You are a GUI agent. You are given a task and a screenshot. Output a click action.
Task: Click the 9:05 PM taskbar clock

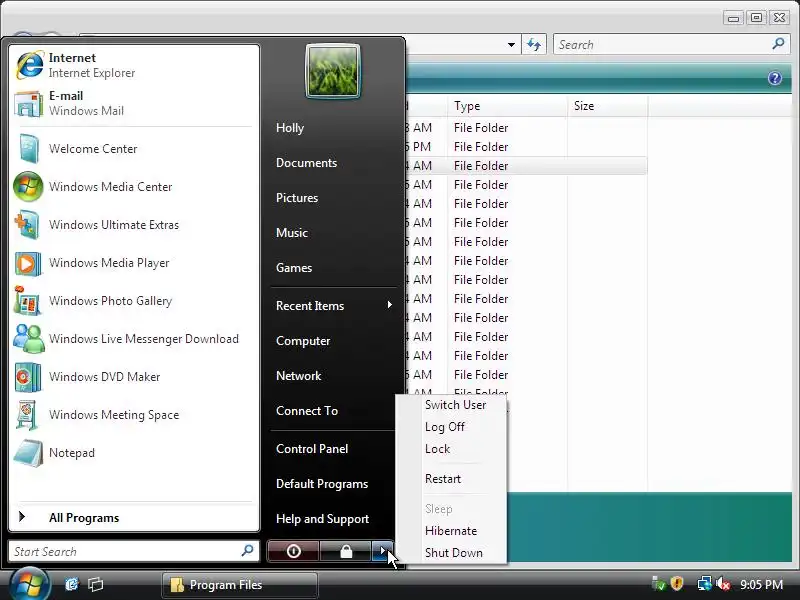pyautogui.click(x=761, y=584)
